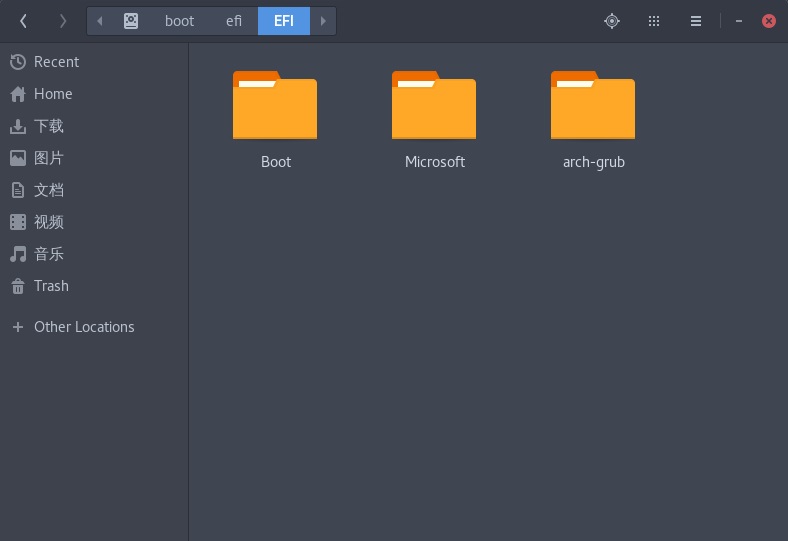This screenshot has height=541, width=788.
Task: Click the Trash label in sidebar
Action: point(51,286)
